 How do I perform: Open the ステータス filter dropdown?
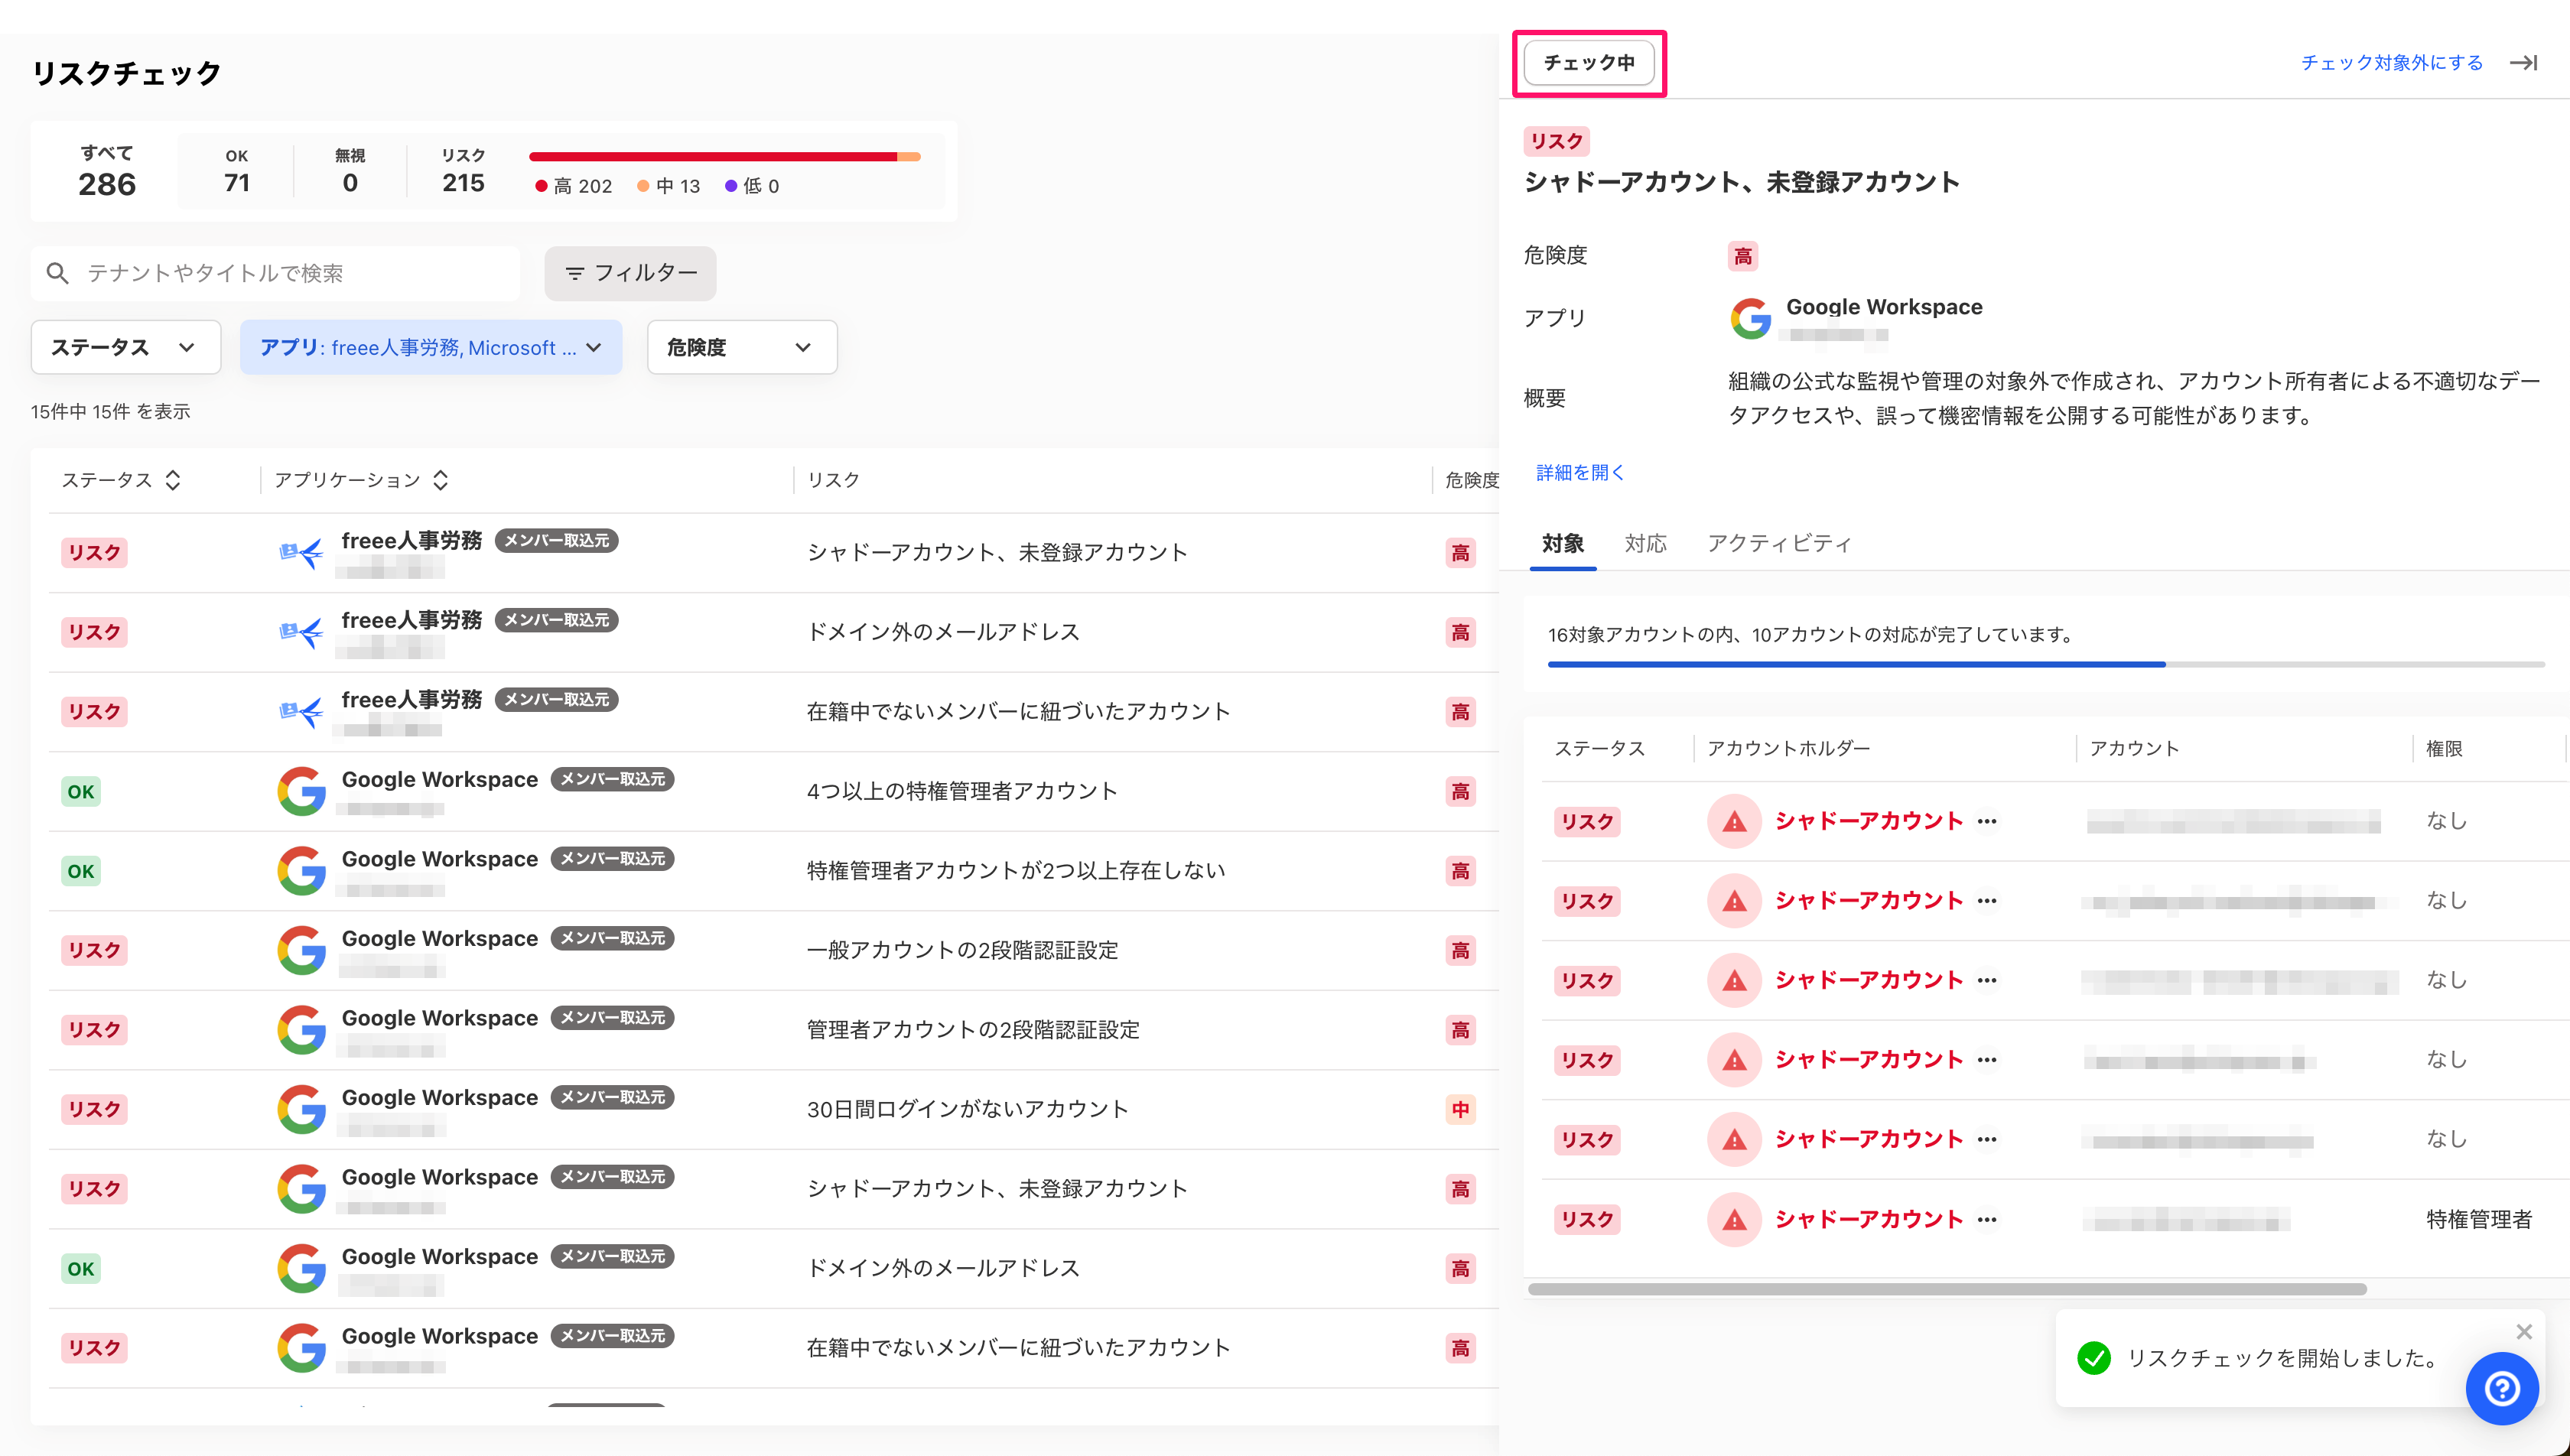[x=126, y=347]
